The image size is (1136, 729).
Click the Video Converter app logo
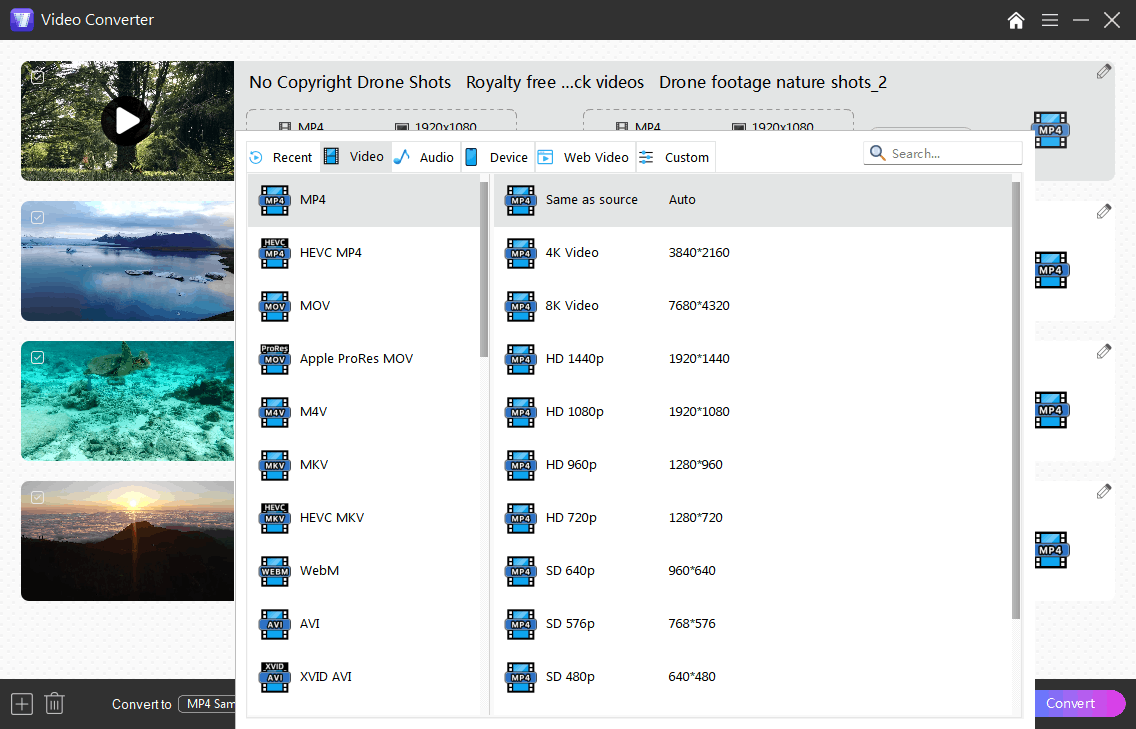(x=22, y=20)
